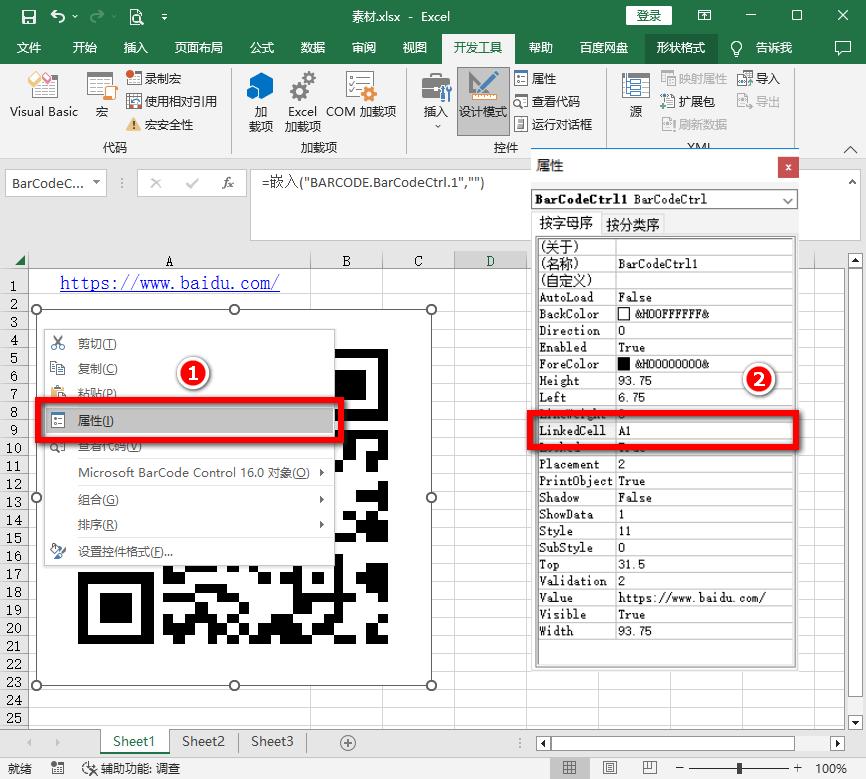Screen dimensions: 866x779
Task: Open print preview from quick access toolbar
Action: (x=136, y=17)
